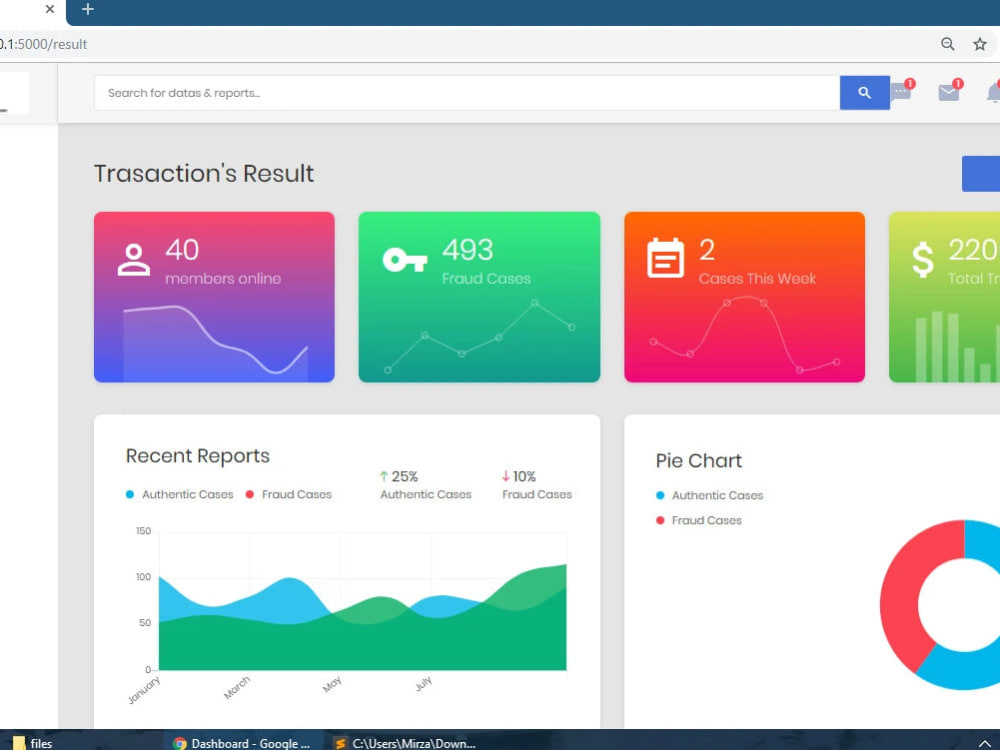Bookmark page with star icon

[980, 44]
